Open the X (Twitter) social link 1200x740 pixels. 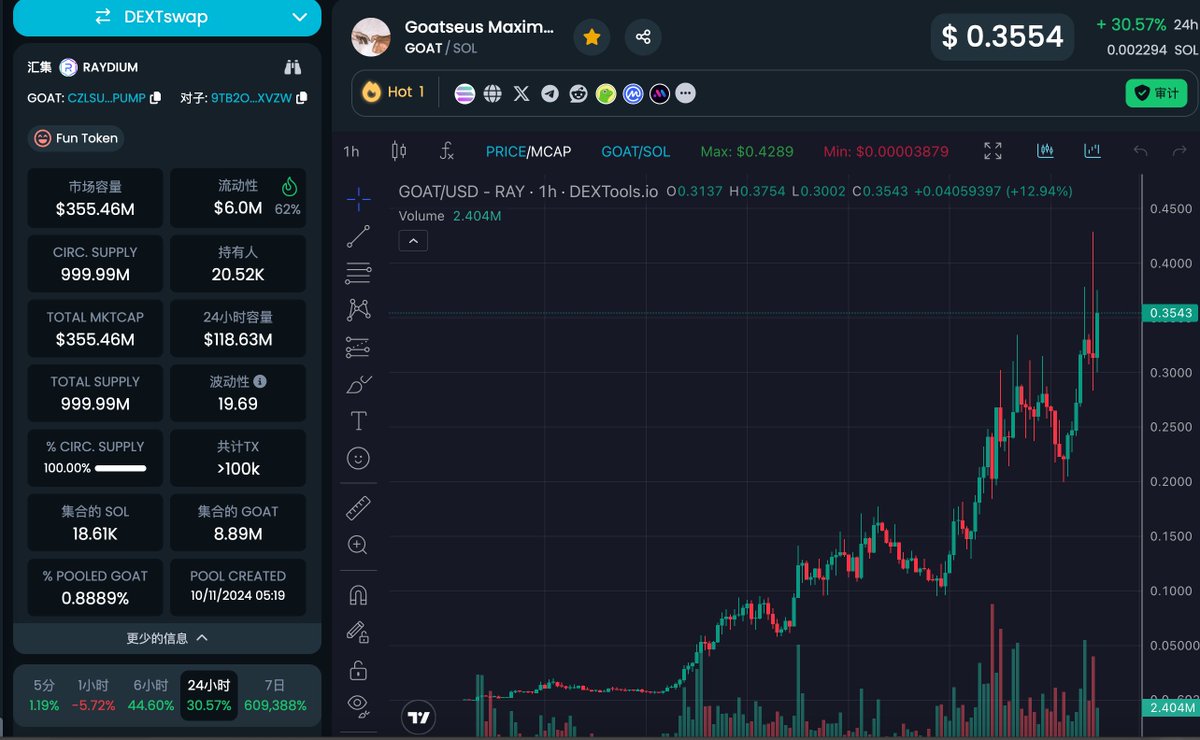click(x=521, y=93)
